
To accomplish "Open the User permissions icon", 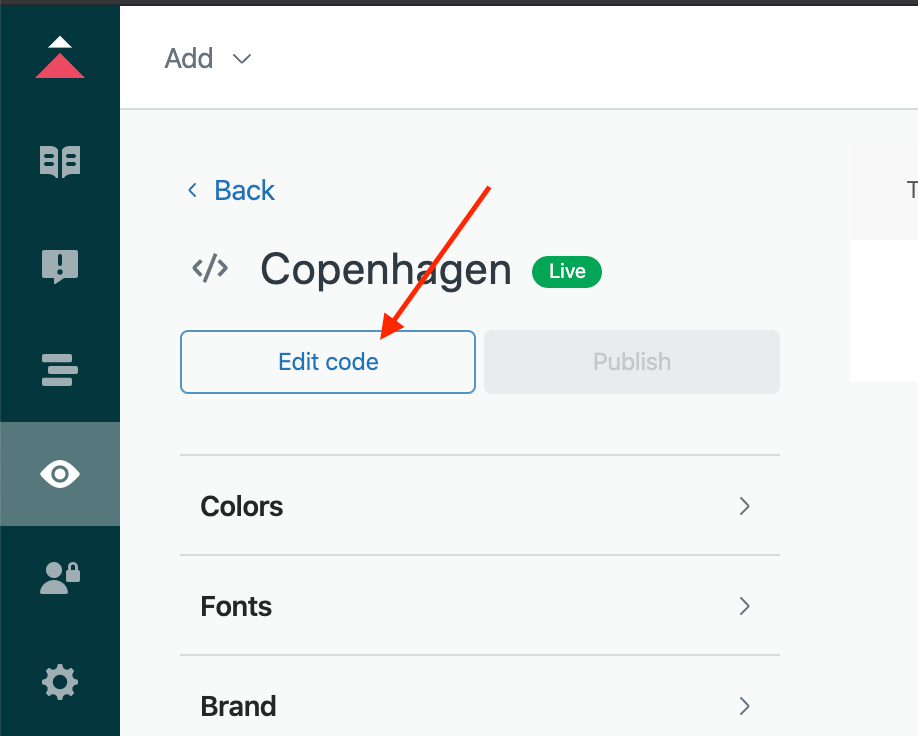I will click(x=60, y=577).
